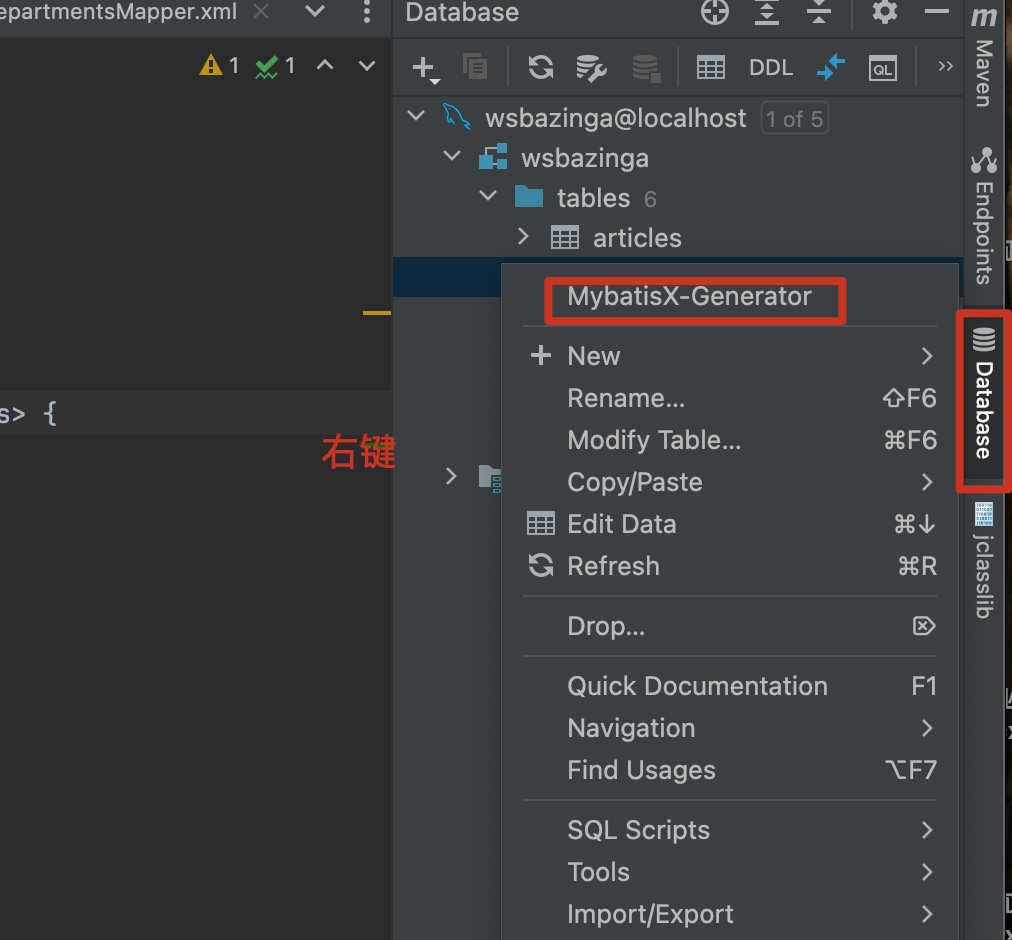
Task: Open Data Source Properties wrench icon
Action: point(591,68)
